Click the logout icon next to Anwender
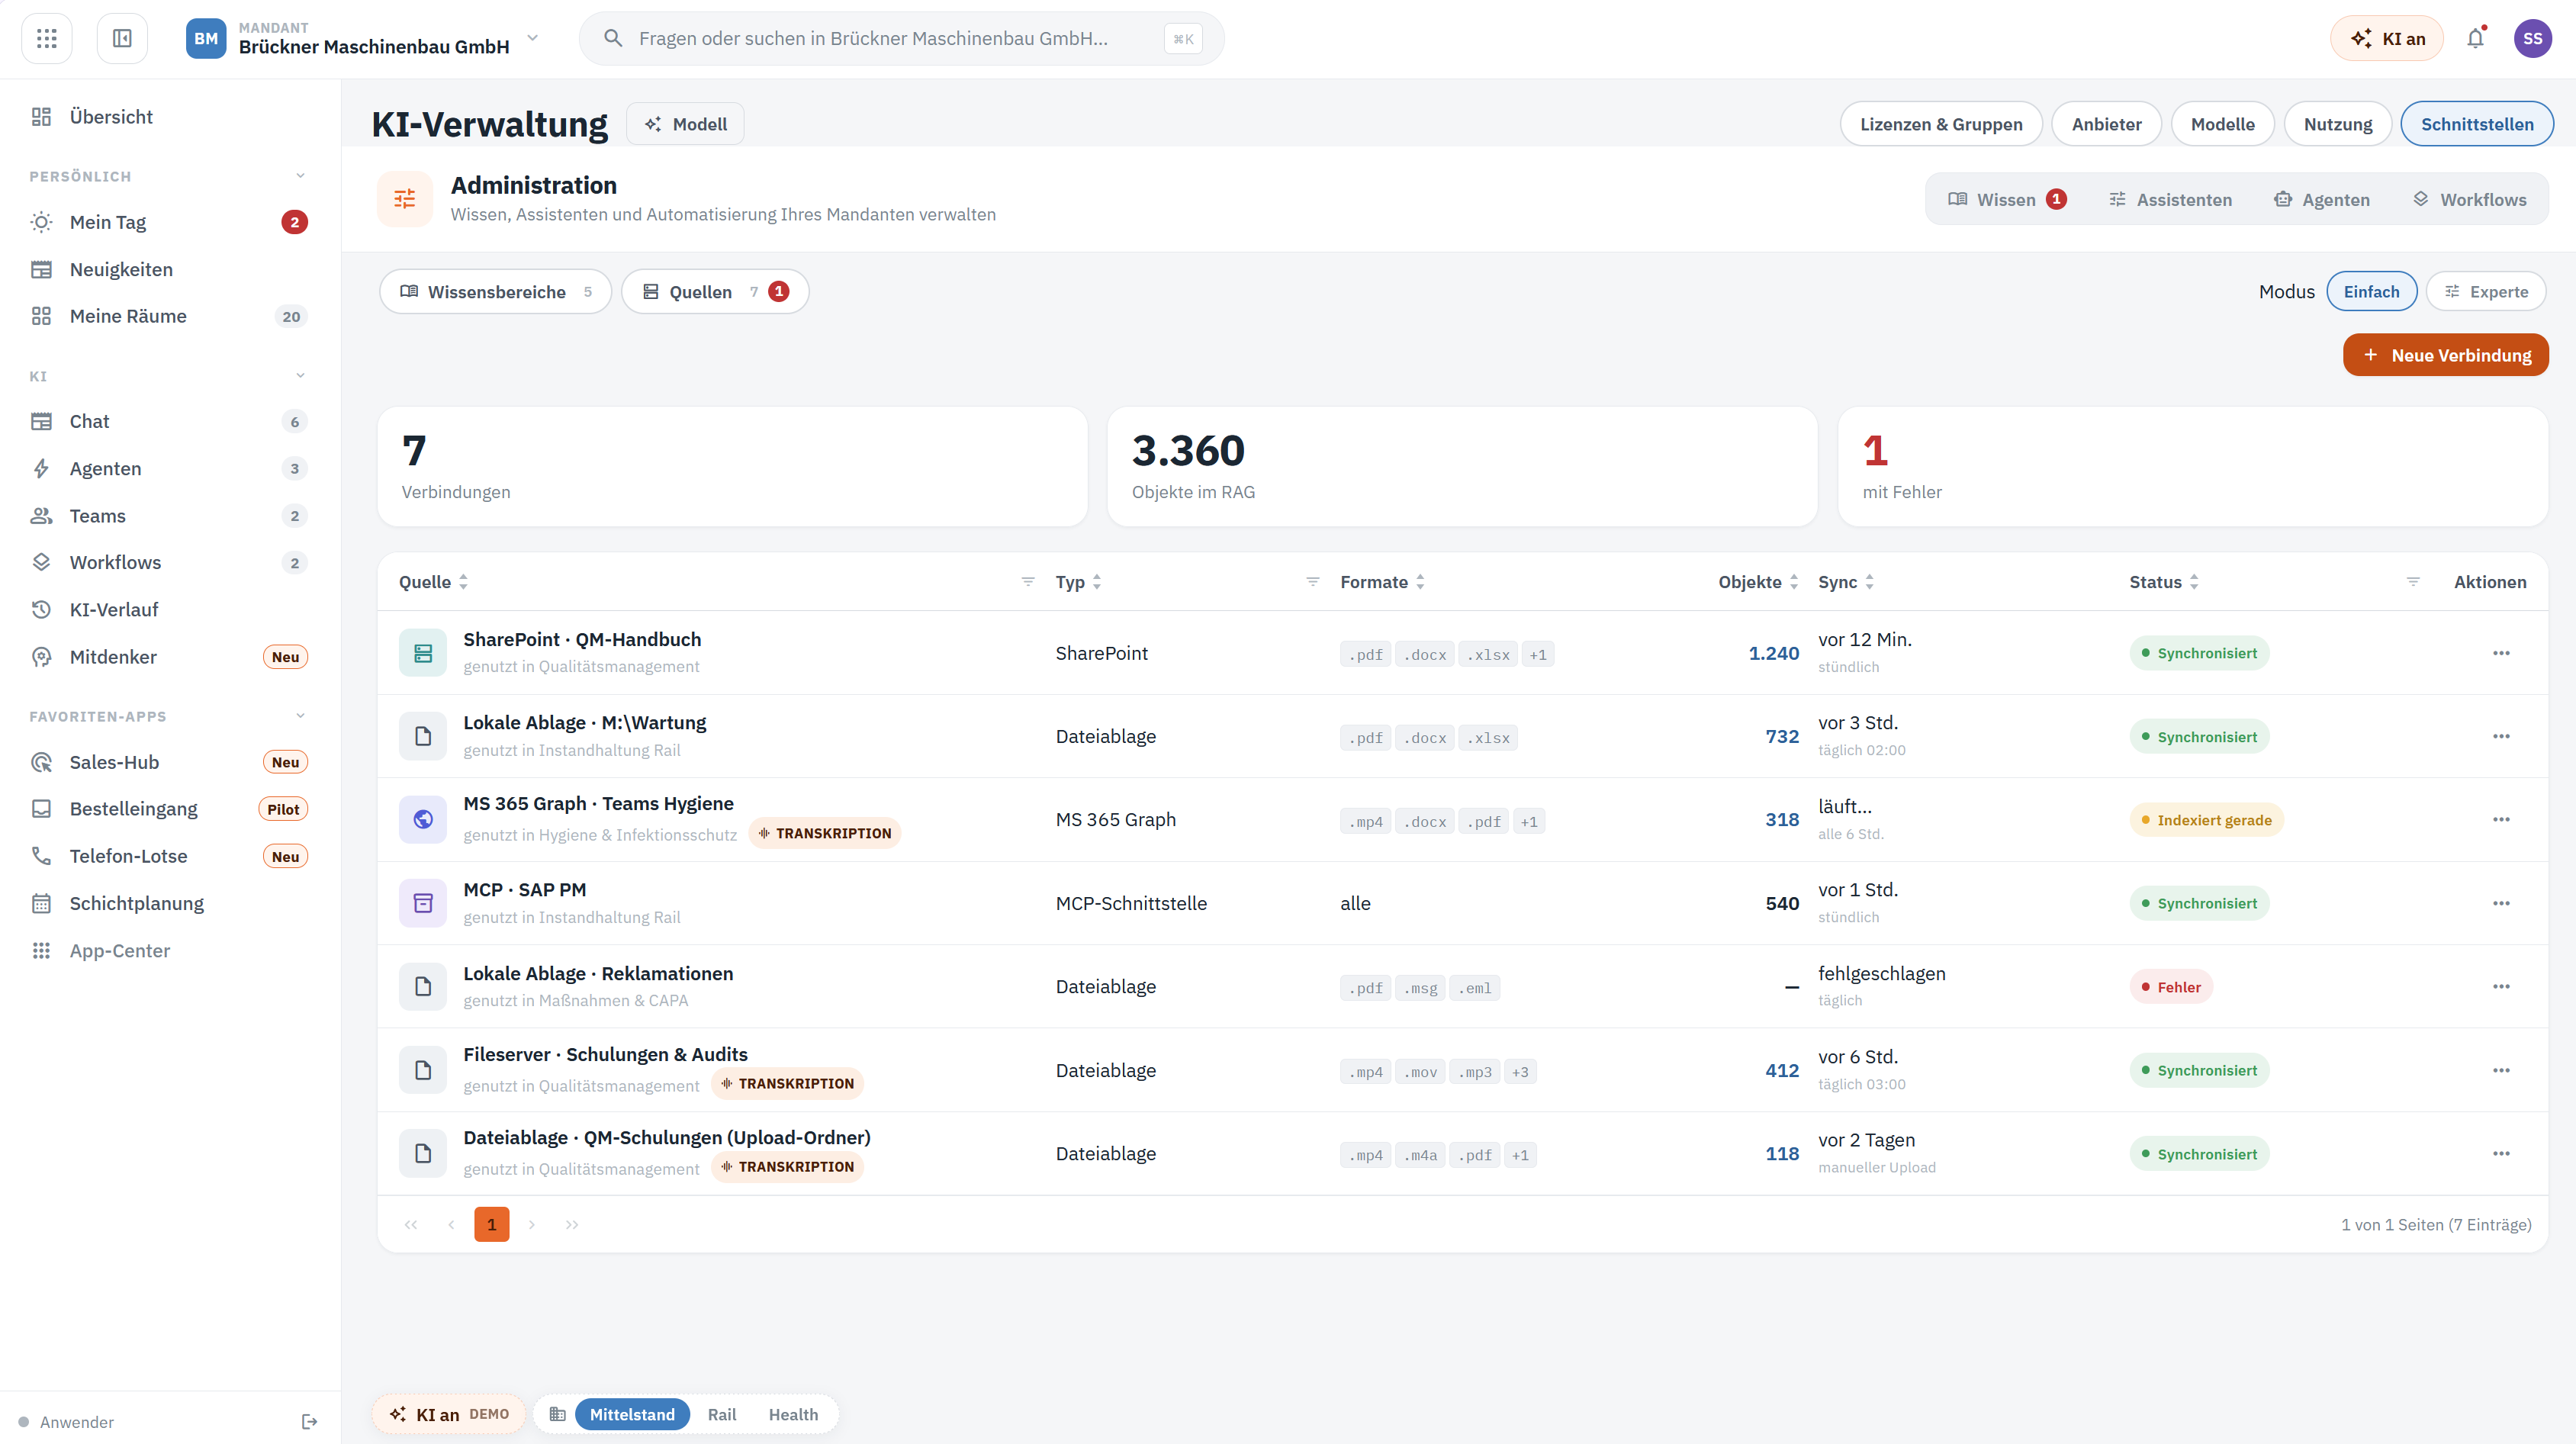Viewport: 2576px width, 1444px height. point(309,1421)
